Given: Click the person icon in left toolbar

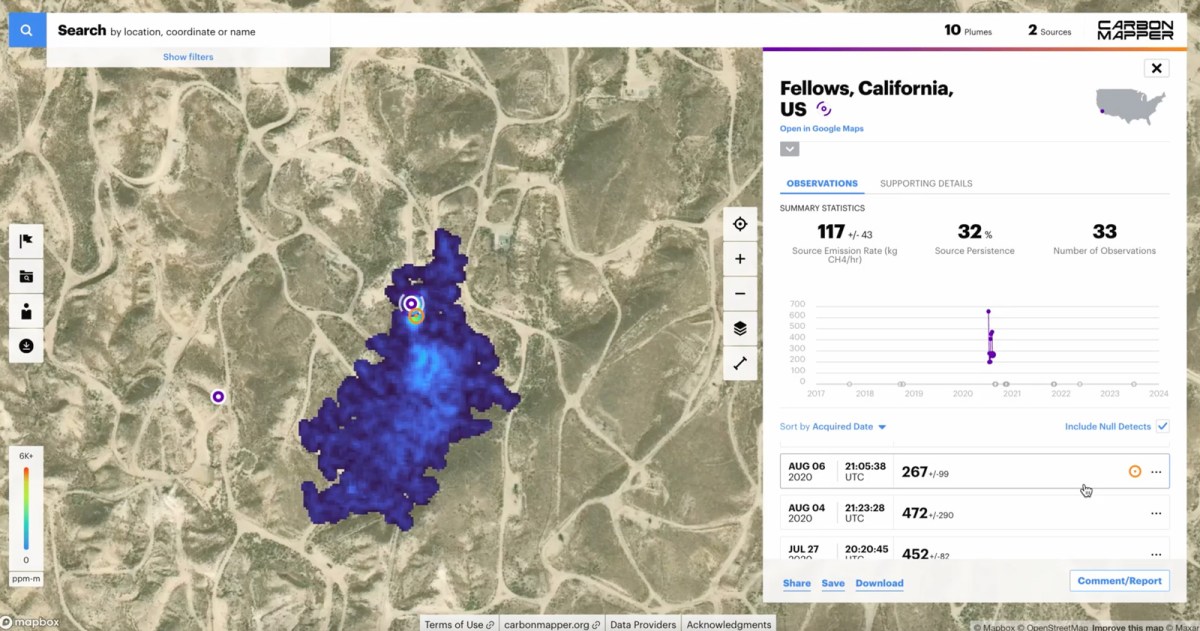Looking at the screenshot, I should click(26, 311).
